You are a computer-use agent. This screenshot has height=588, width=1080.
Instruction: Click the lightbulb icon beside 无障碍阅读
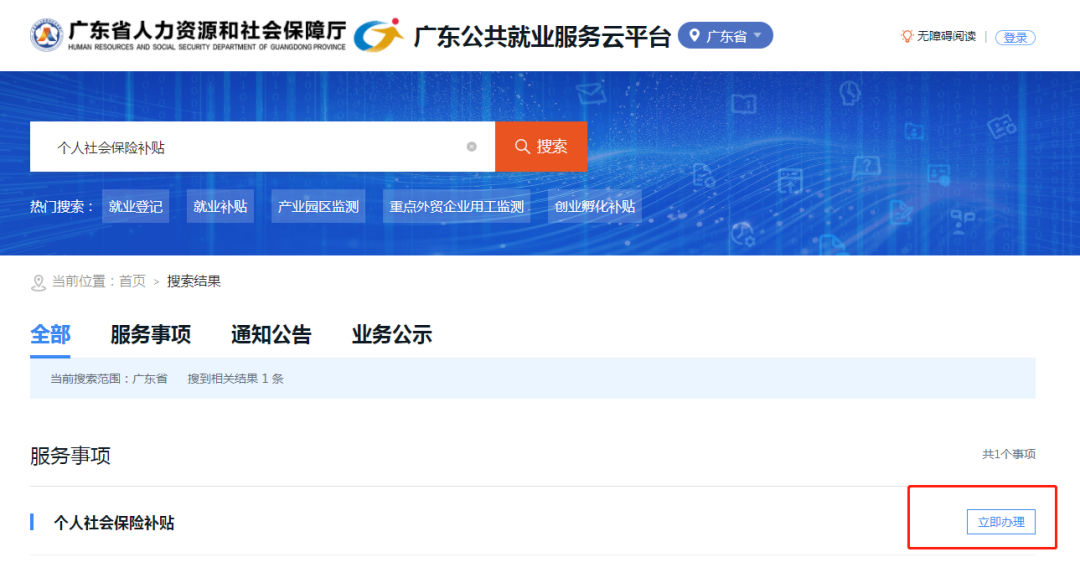pos(907,36)
